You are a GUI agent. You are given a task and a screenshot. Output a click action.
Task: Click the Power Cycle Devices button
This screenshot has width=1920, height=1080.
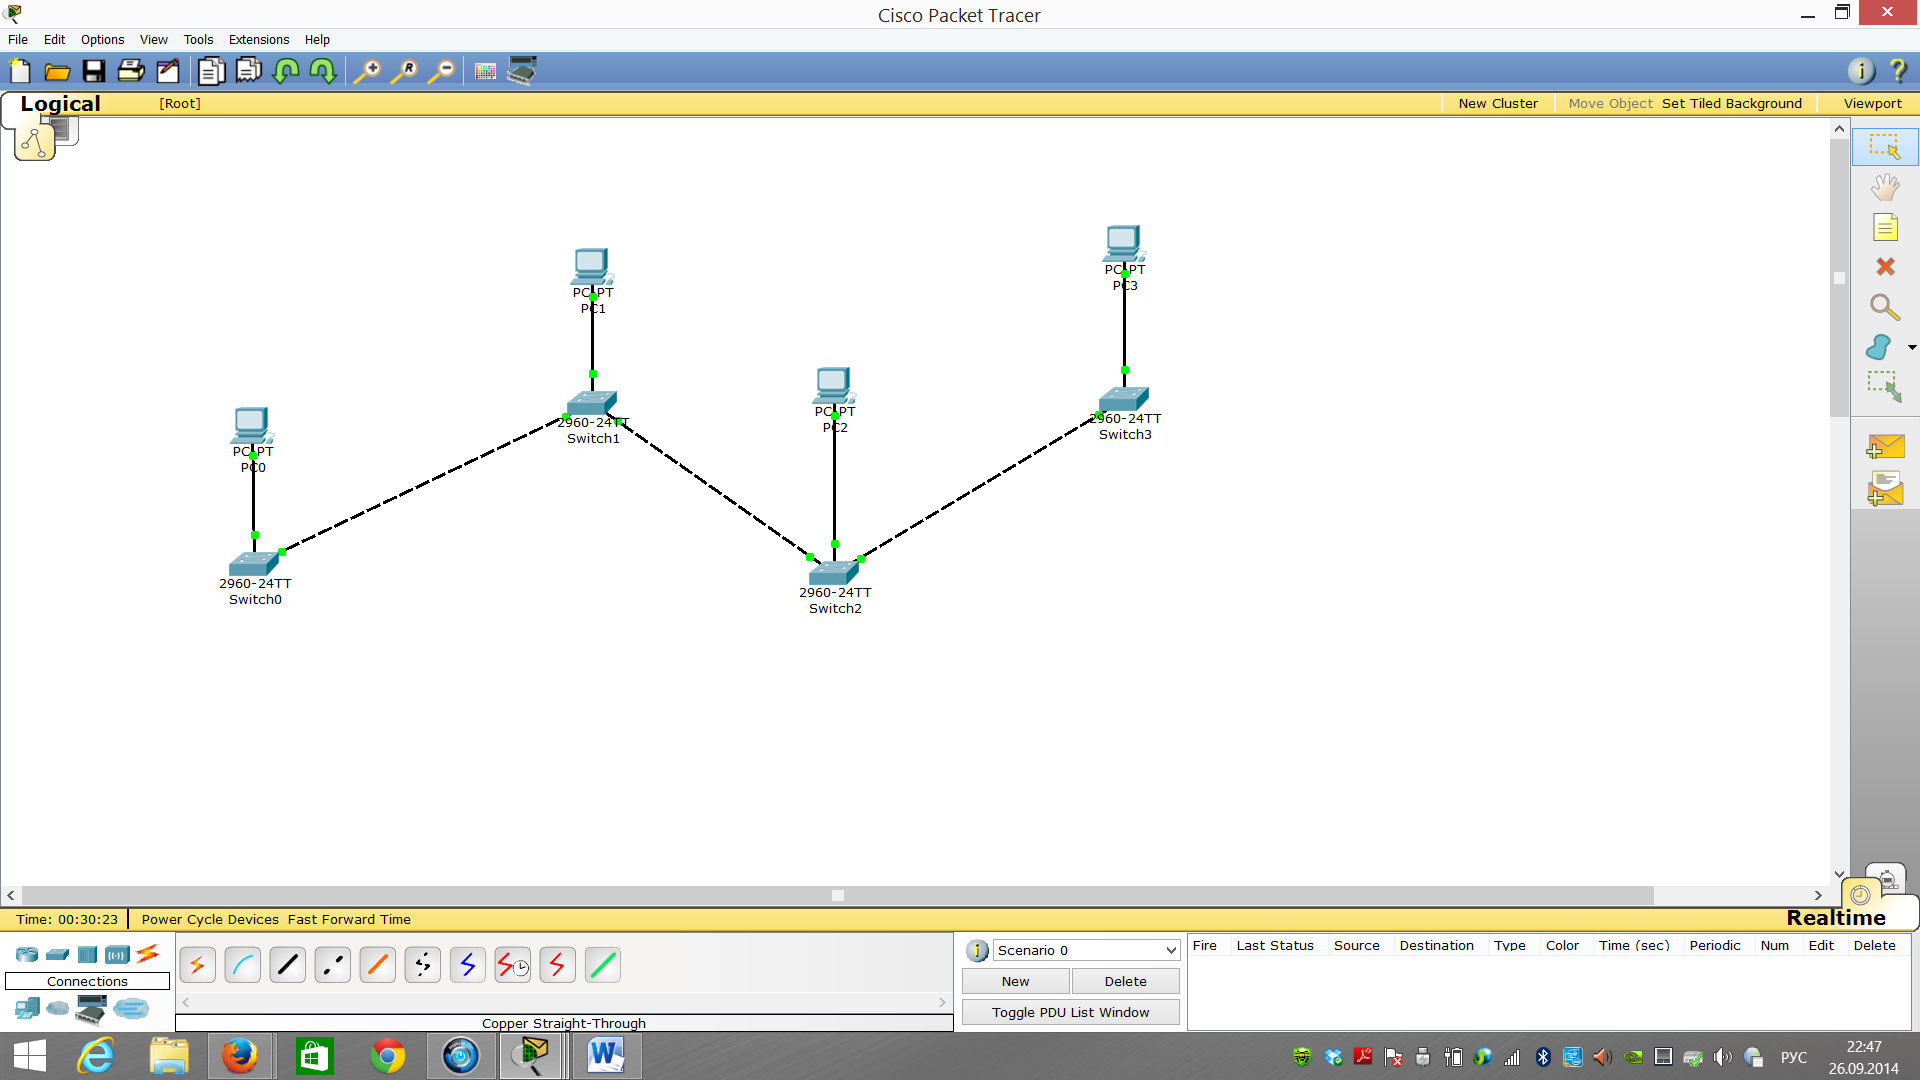210,919
